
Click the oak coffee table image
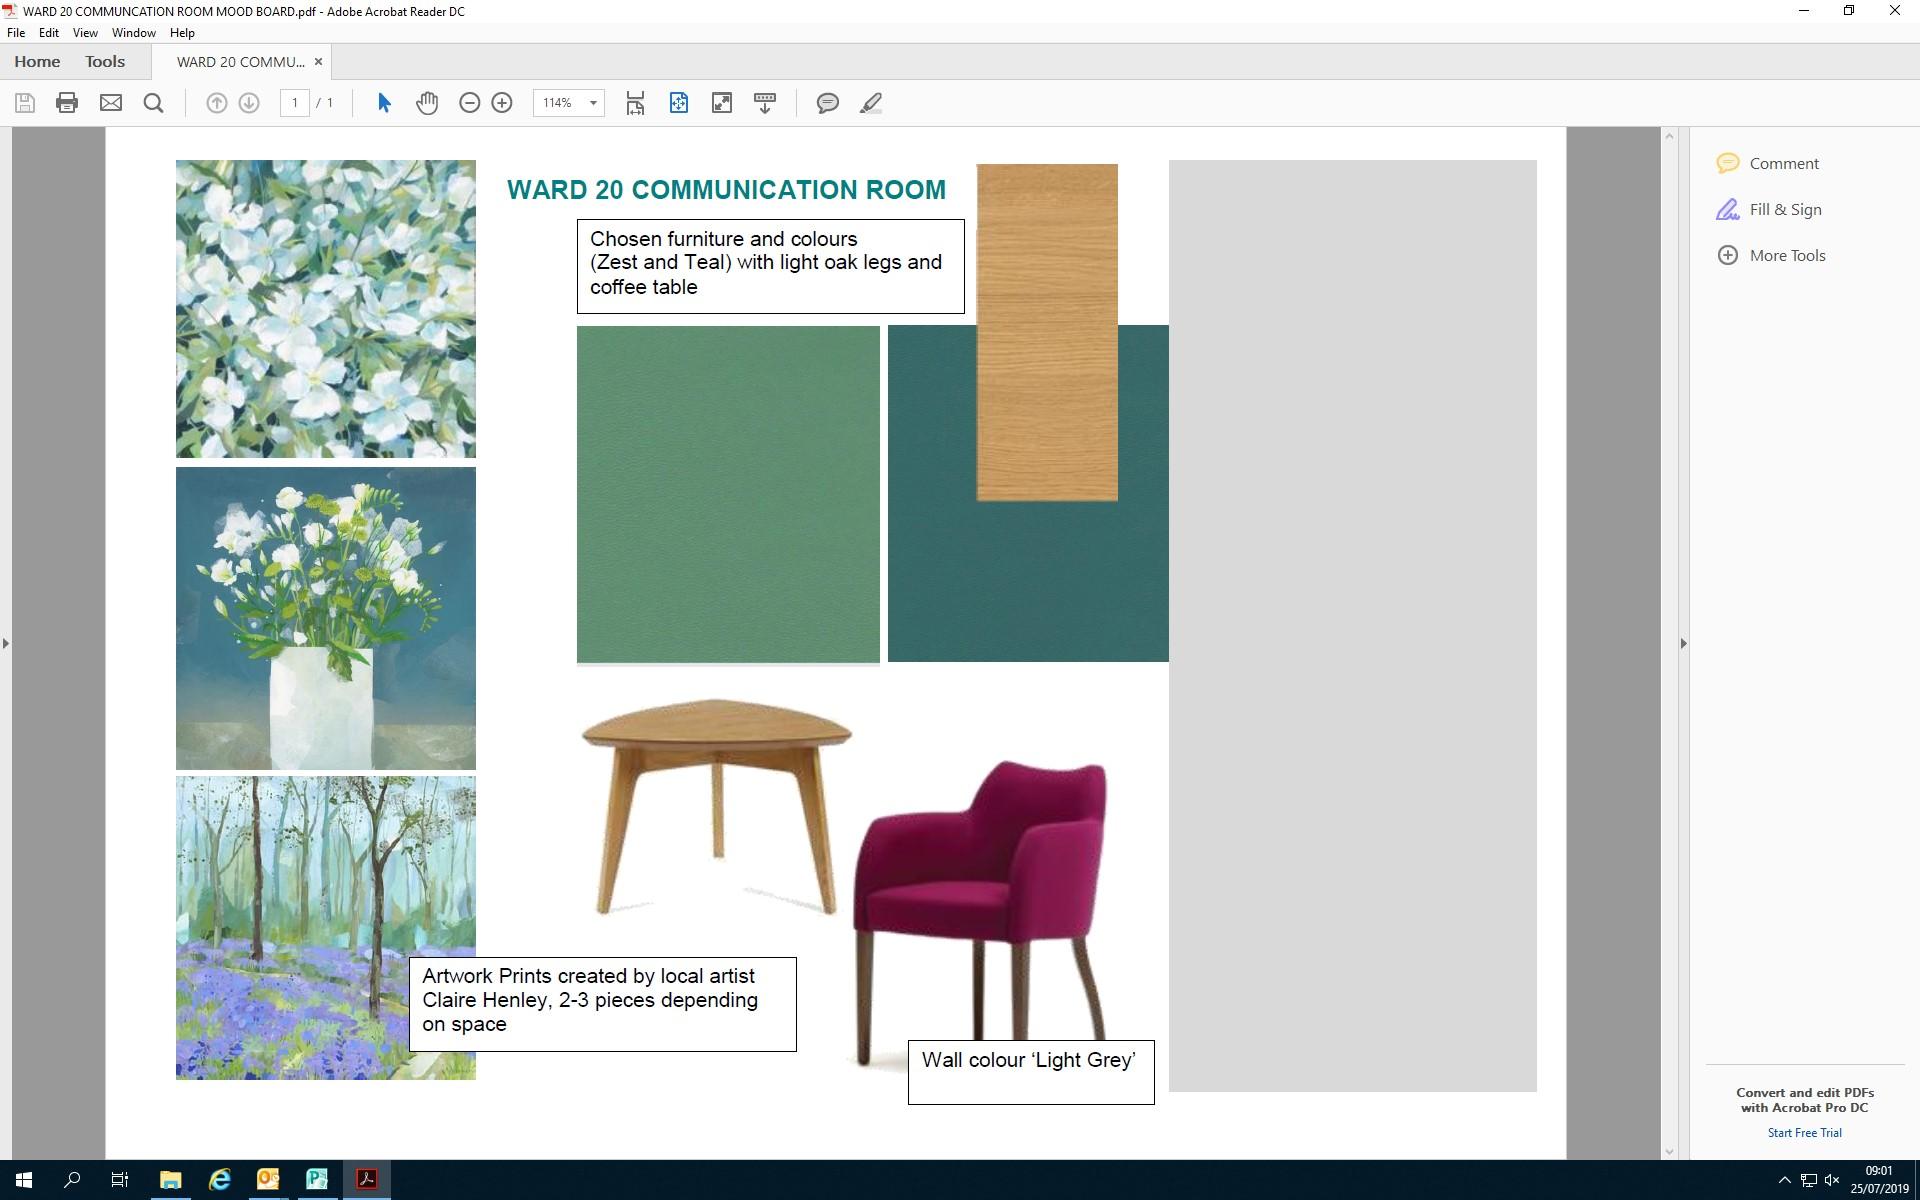tap(716, 806)
